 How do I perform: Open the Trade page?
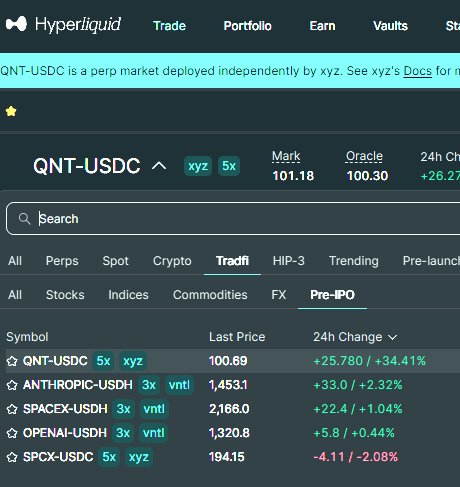(x=169, y=26)
